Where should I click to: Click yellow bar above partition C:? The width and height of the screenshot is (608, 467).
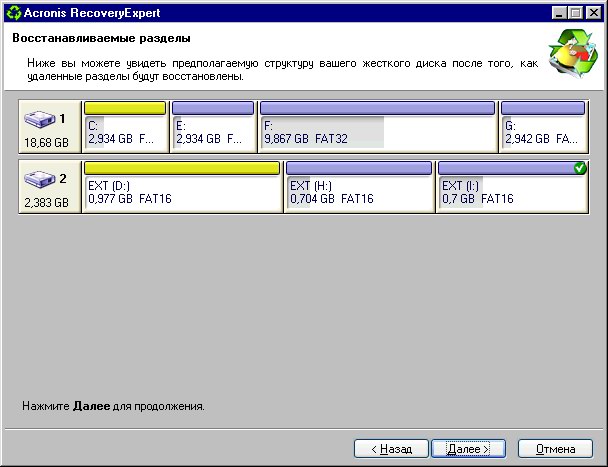[x=125, y=108]
